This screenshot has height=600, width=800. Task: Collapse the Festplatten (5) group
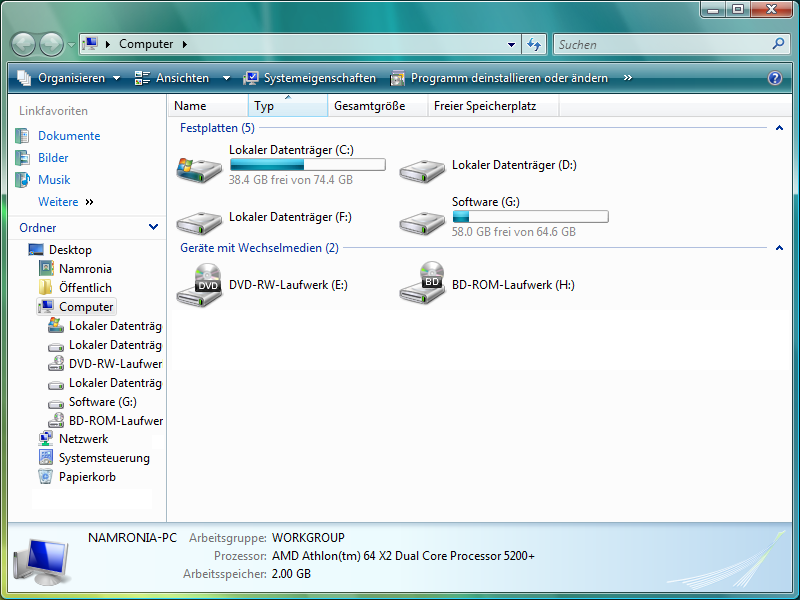(x=781, y=128)
